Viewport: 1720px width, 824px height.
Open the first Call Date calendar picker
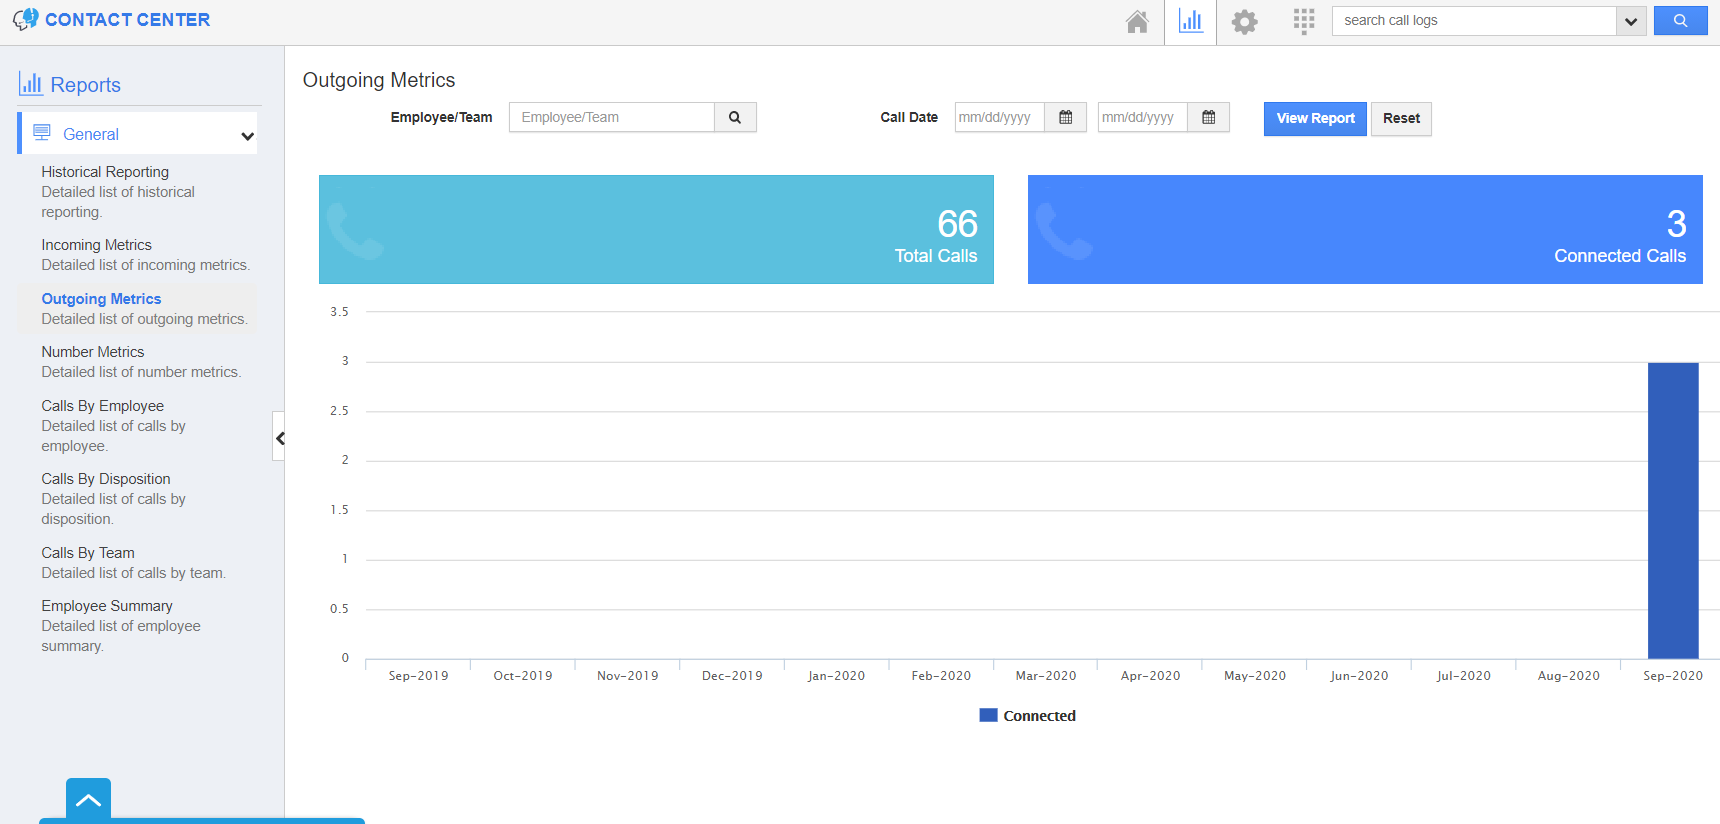pyautogui.click(x=1066, y=117)
